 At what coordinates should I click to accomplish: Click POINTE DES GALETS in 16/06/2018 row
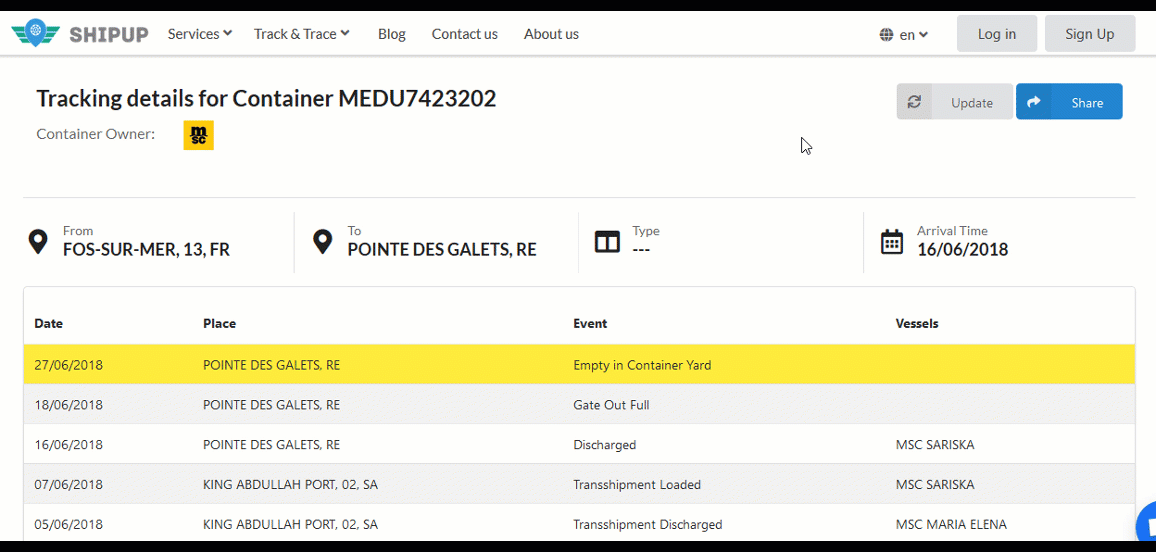(x=271, y=444)
